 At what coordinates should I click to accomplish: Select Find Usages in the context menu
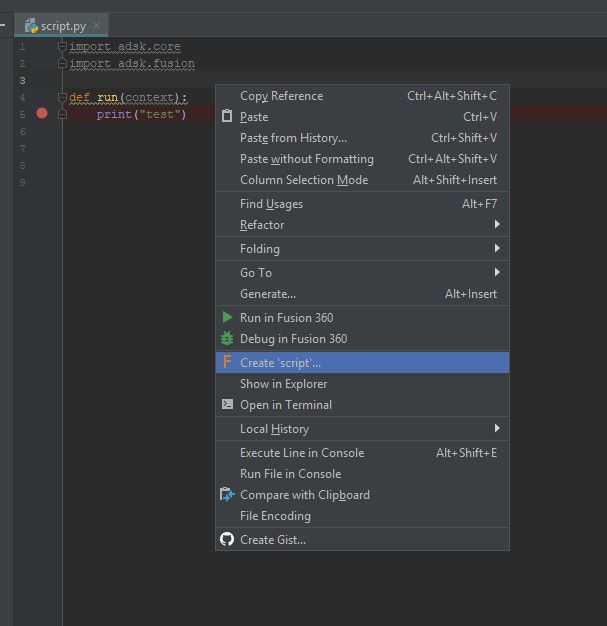[x=362, y=204]
